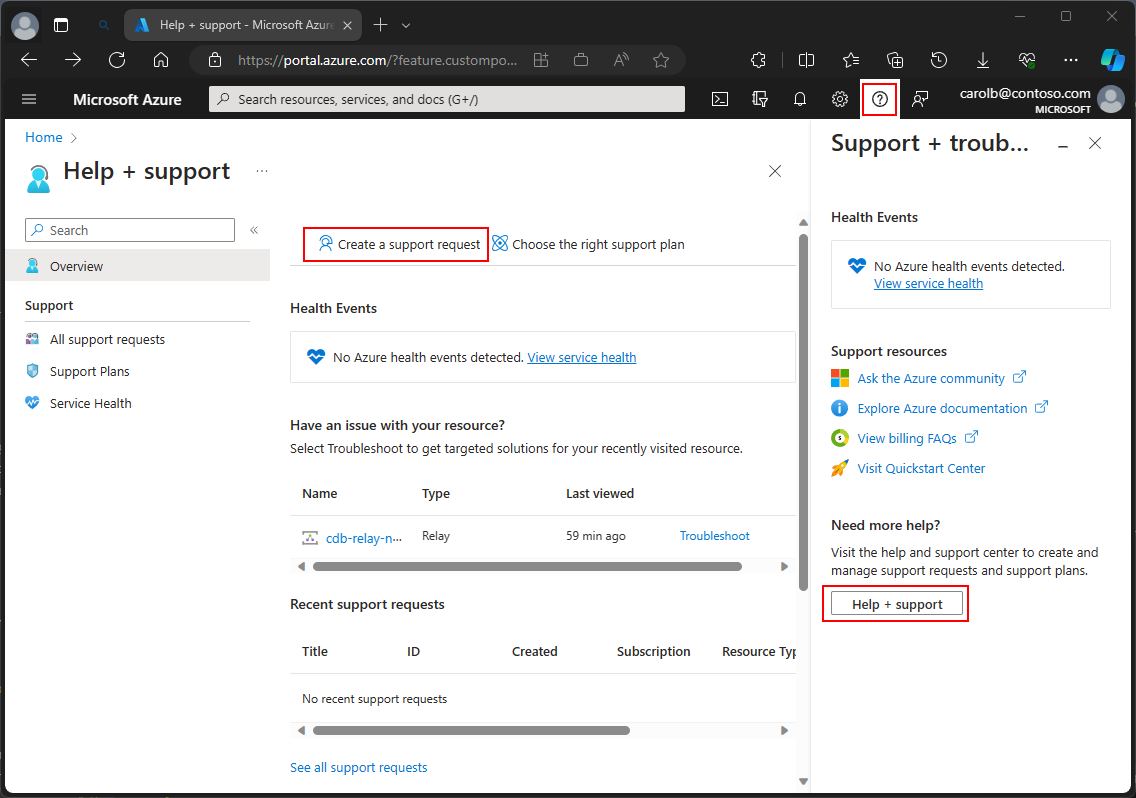1136x798 pixels.
Task: Select Overview in the side menu
Action: (138, 266)
